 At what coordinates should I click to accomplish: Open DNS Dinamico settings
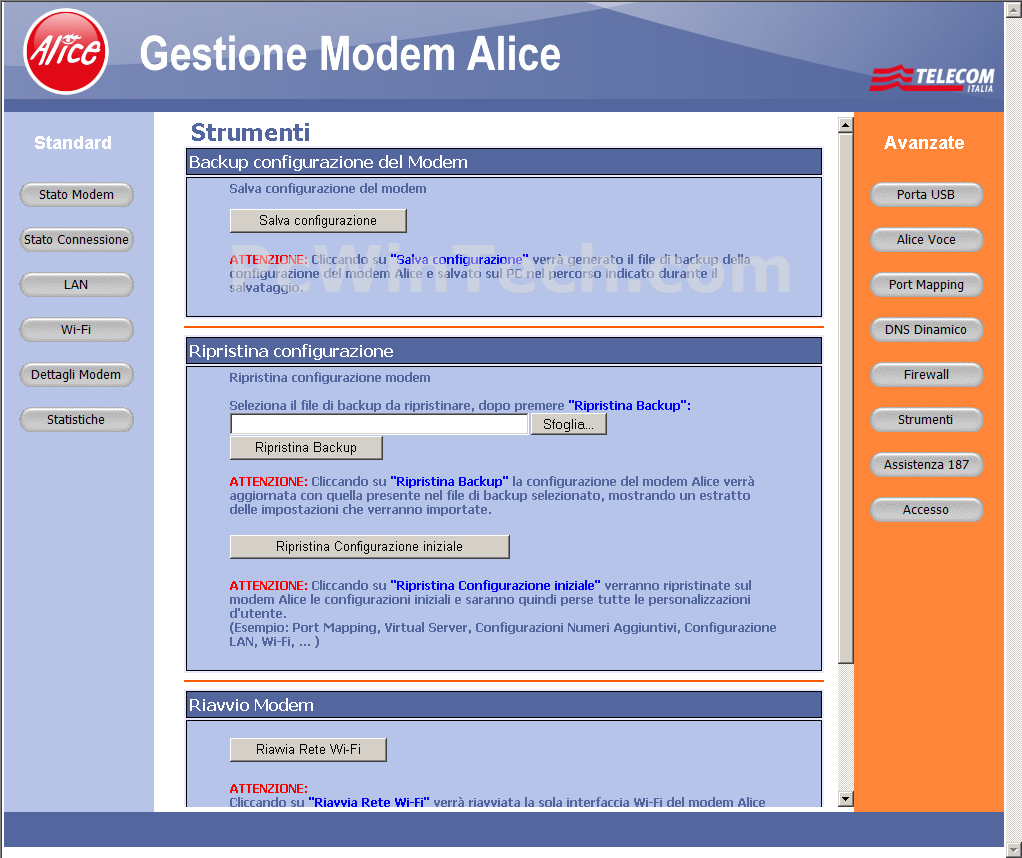tap(926, 329)
